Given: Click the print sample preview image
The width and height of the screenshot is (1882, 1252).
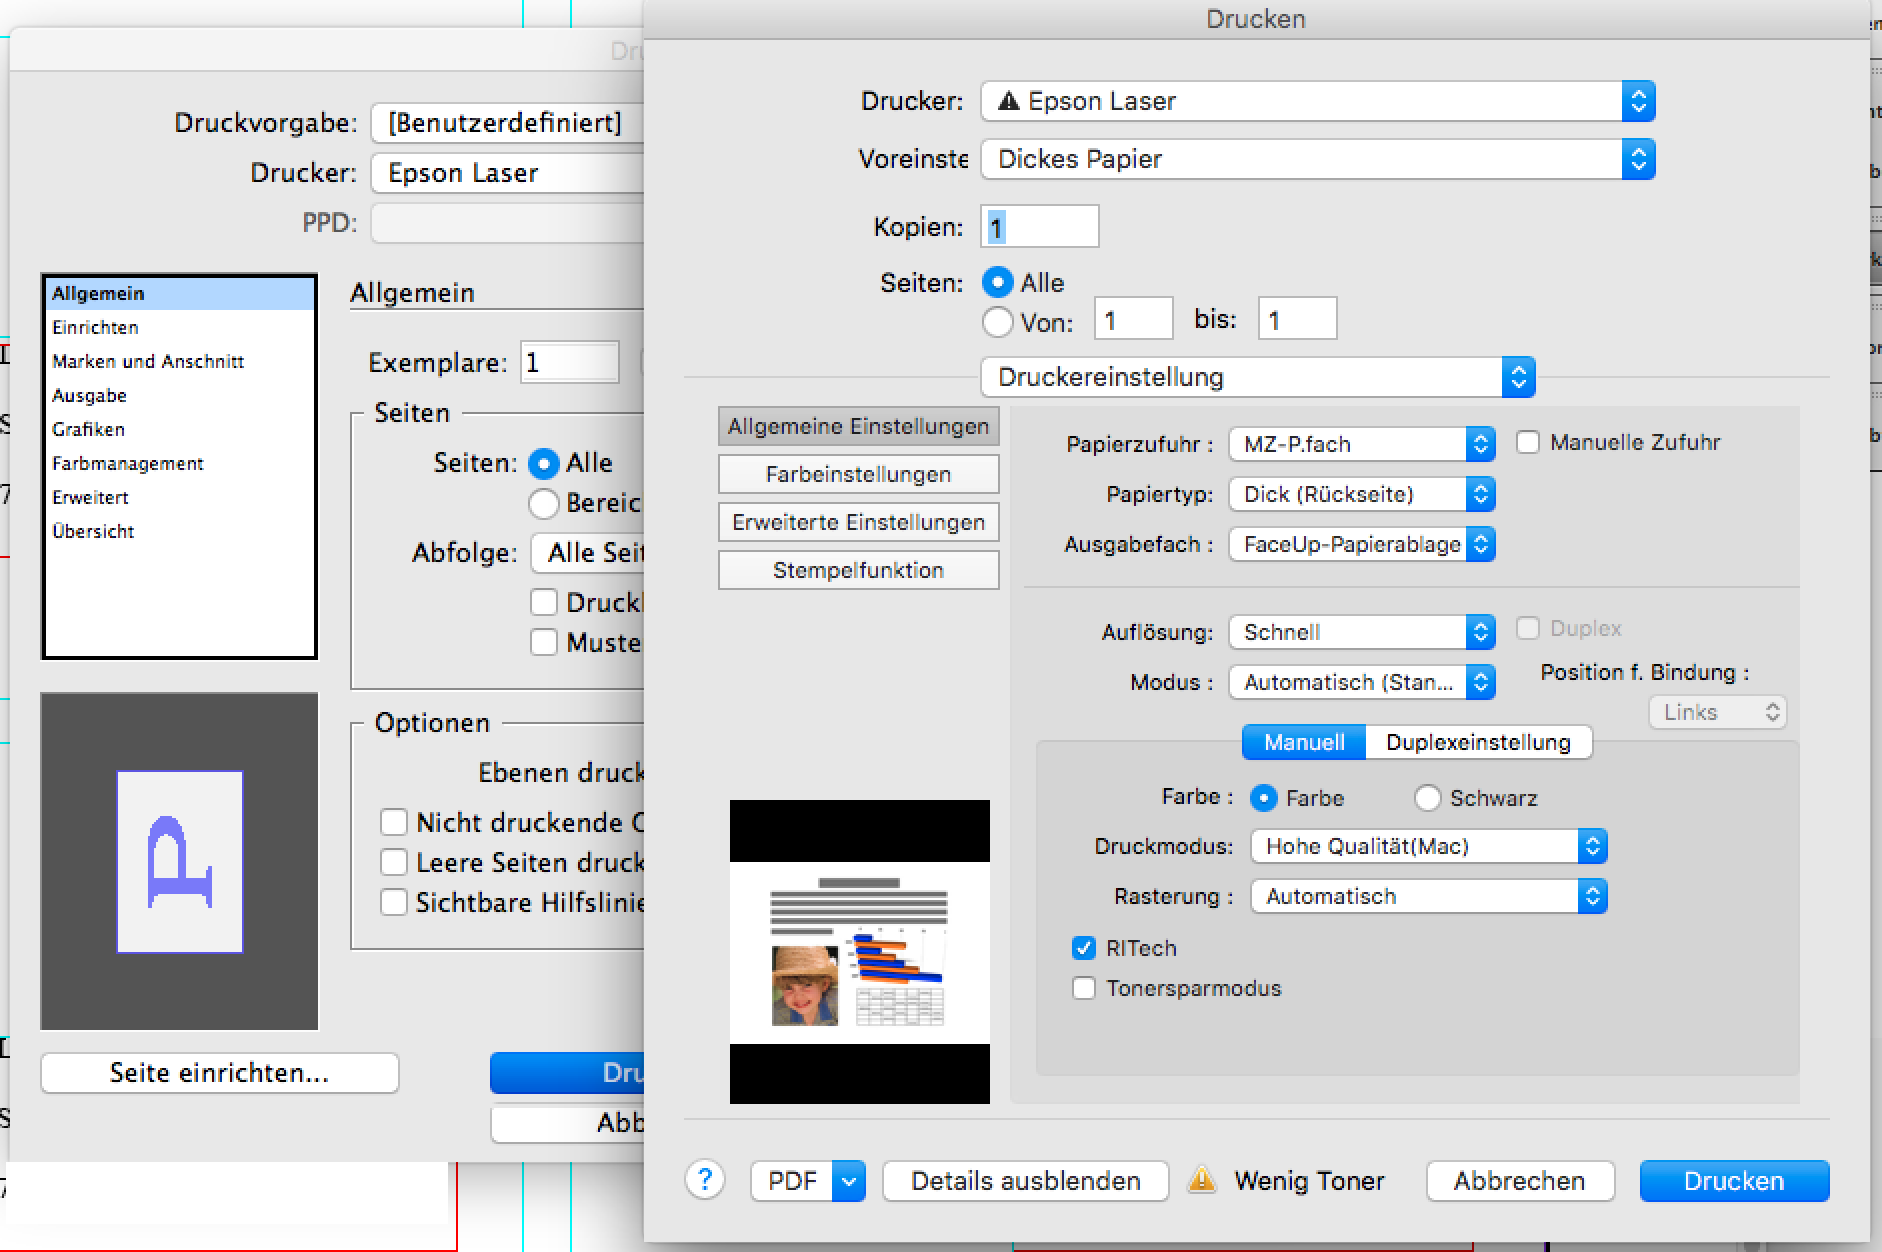Looking at the screenshot, I should pos(859,951).
